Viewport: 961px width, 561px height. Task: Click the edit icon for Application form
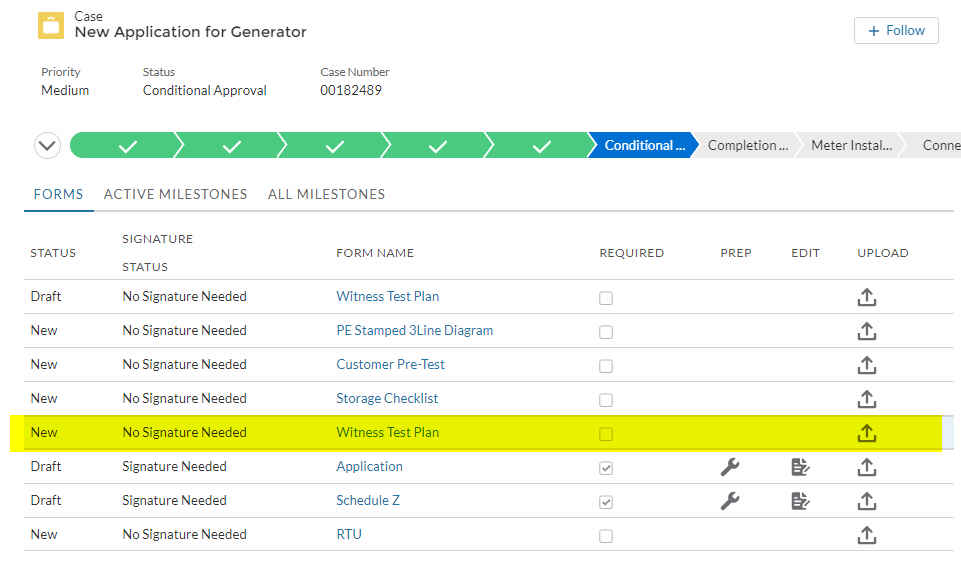pyautogui.click(x=800, y=467)
